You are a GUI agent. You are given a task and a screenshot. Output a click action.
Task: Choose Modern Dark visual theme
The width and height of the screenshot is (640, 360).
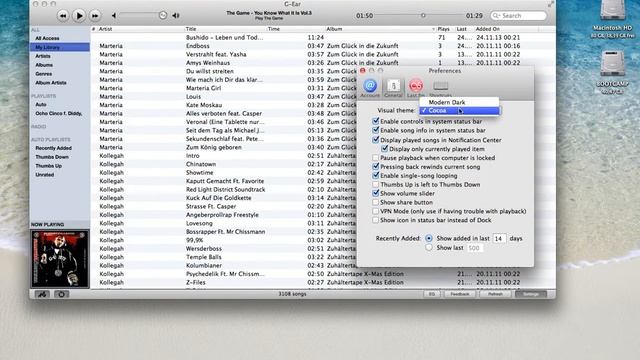click(x=459, y=102)
